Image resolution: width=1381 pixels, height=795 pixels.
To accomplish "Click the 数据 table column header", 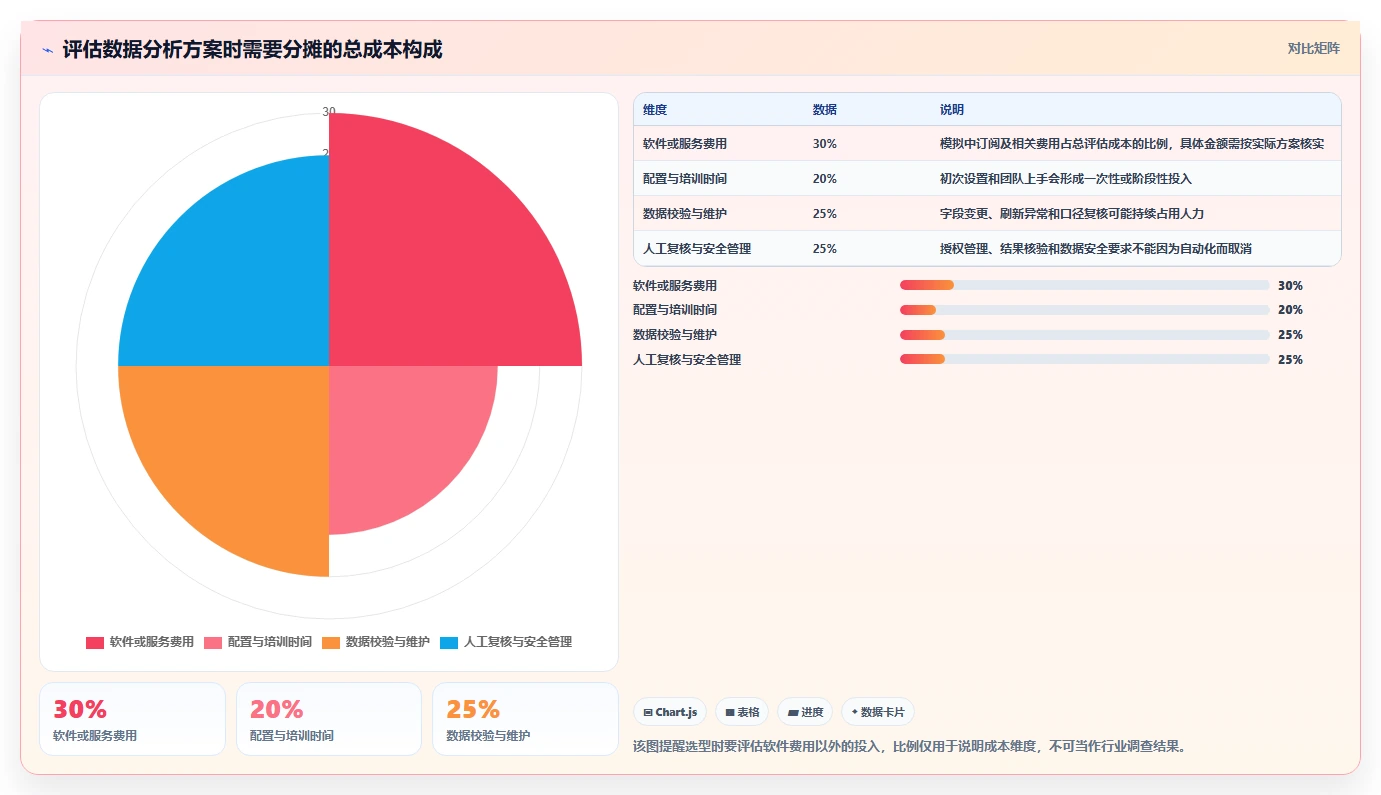I will [825, 110].
